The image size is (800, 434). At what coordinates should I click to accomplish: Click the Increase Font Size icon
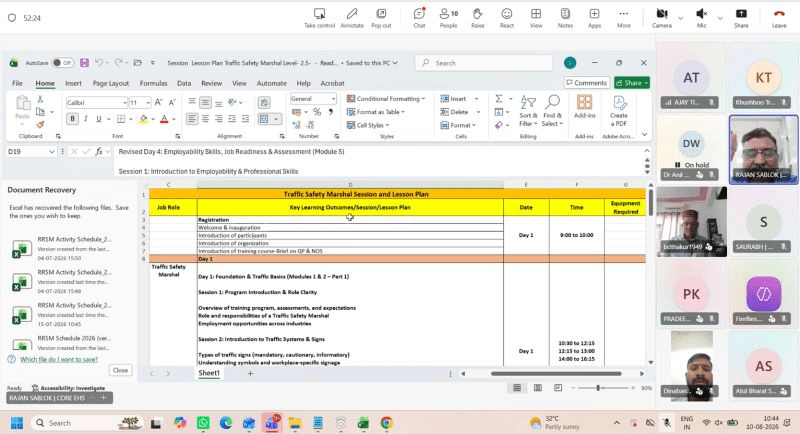pyautogui.click(x=159, y=103)
